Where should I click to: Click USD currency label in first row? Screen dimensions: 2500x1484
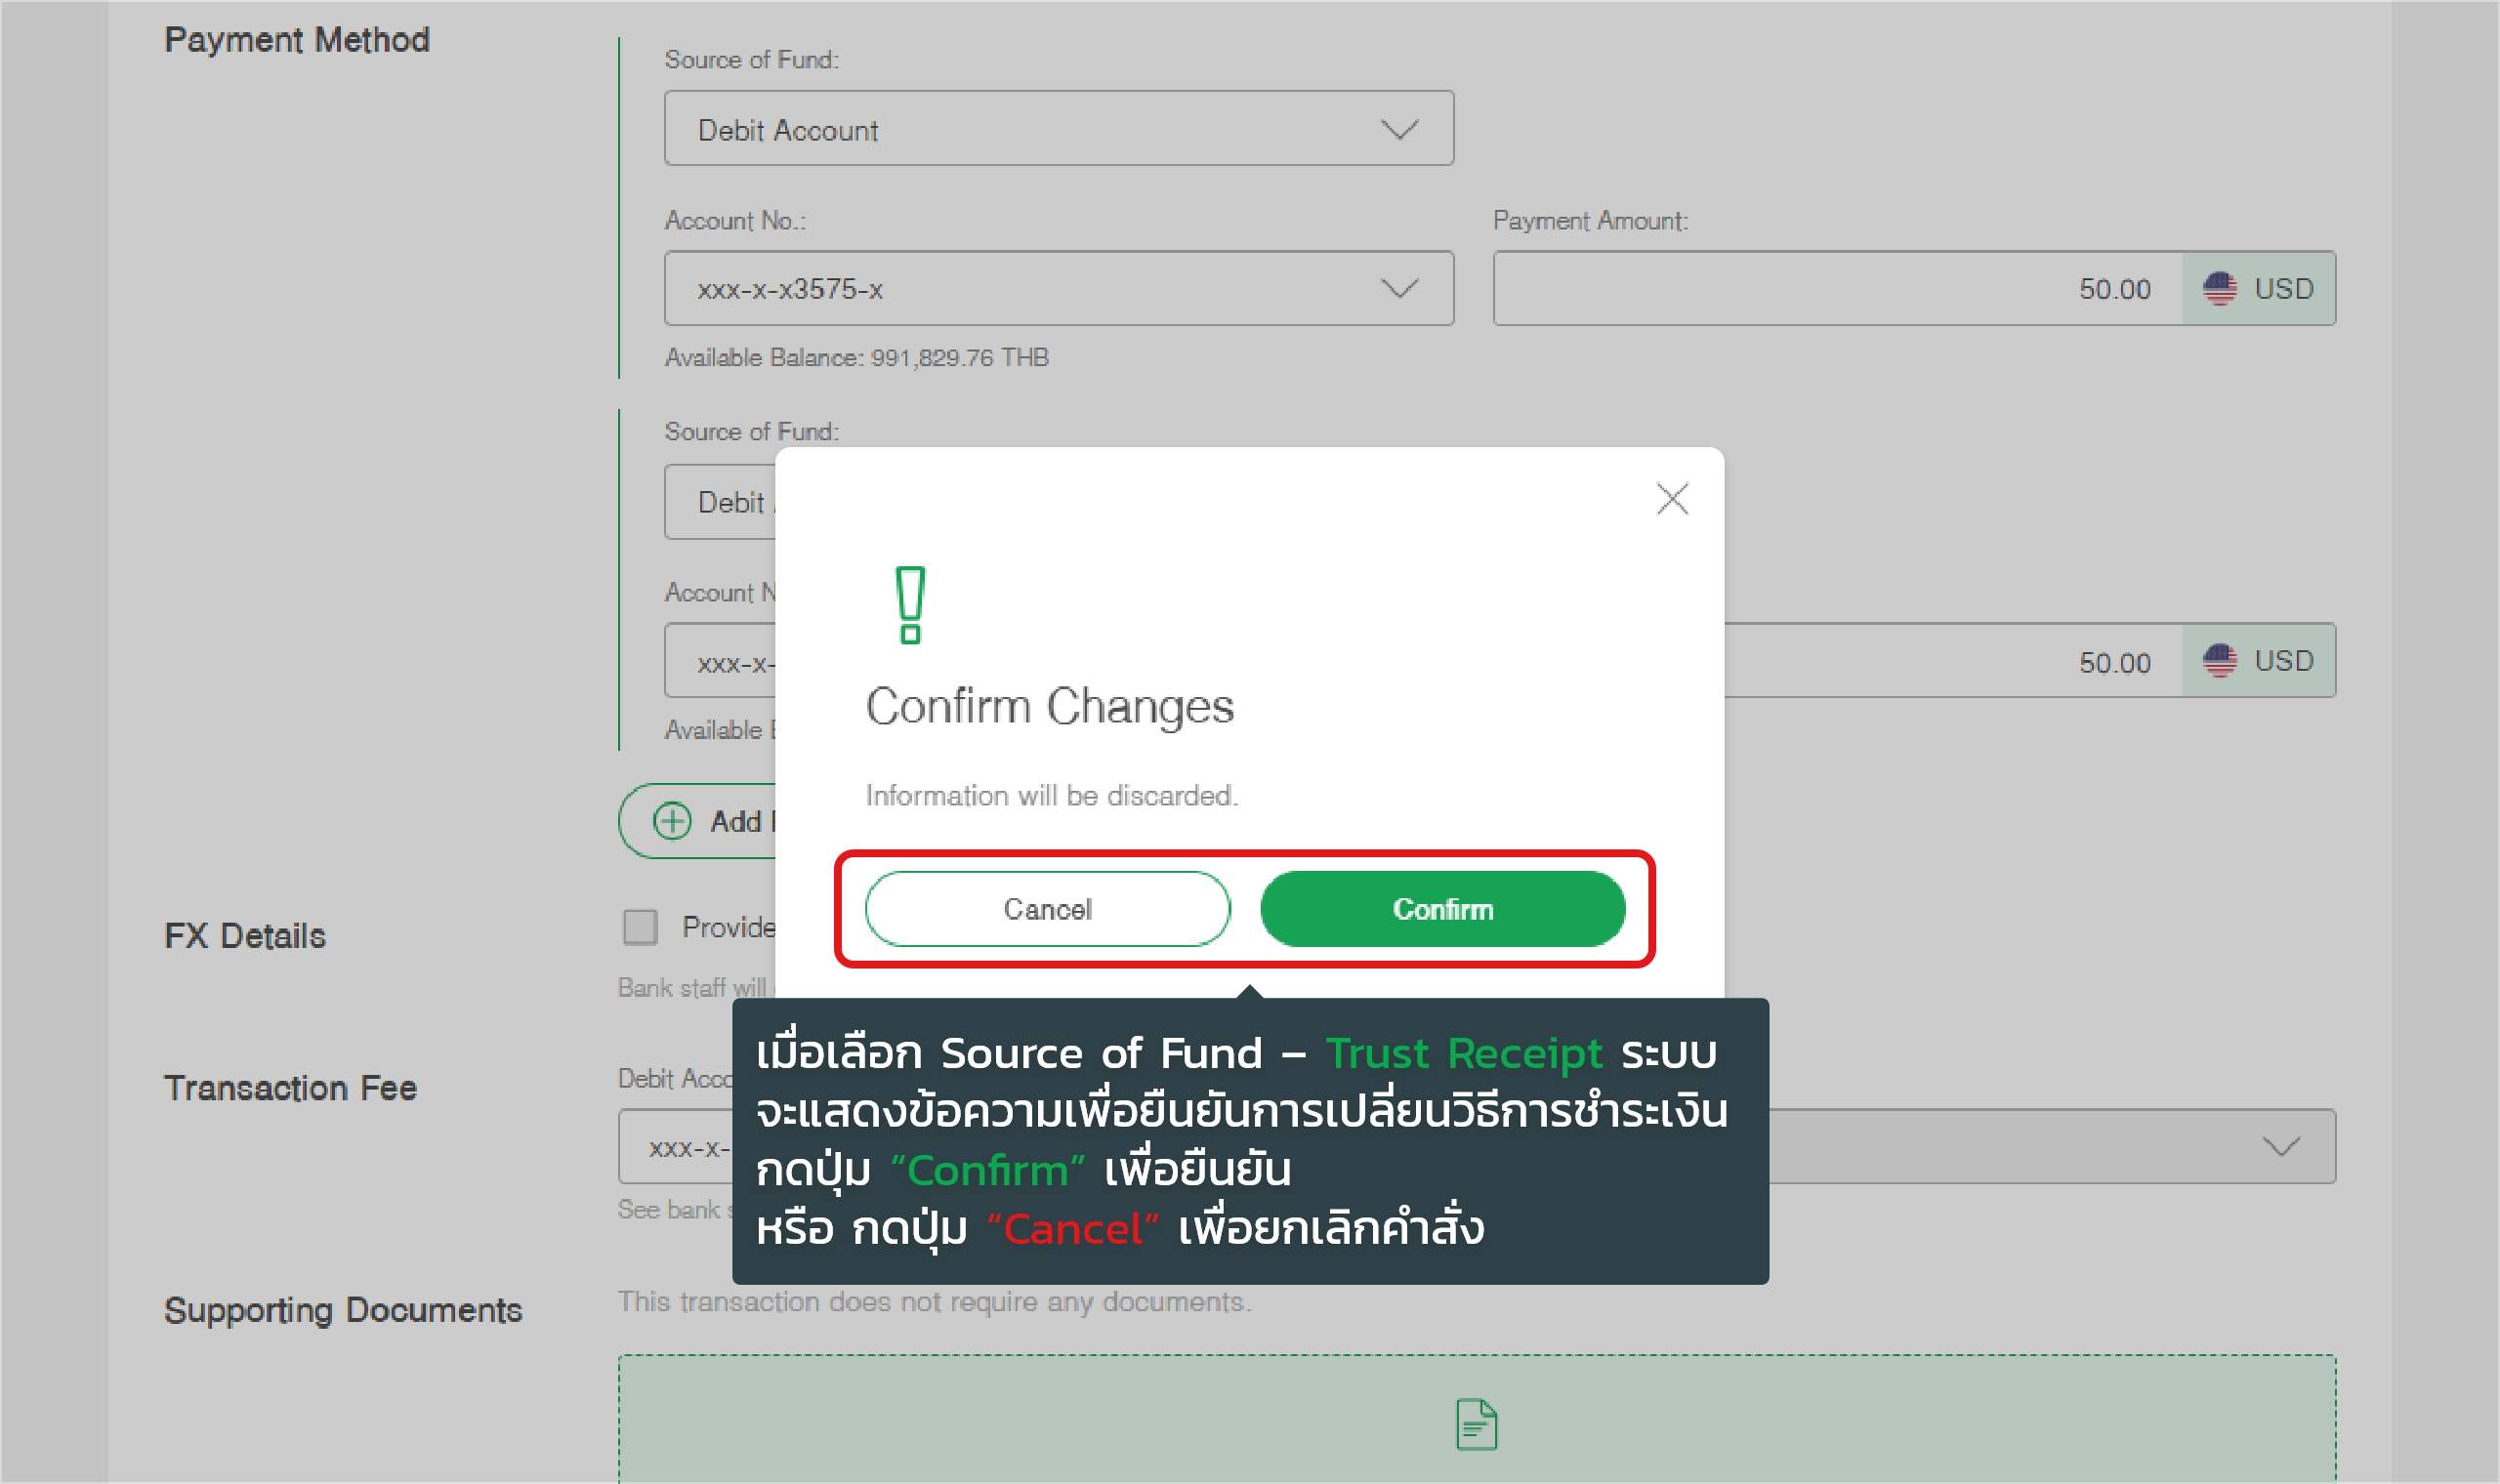click(x=2283, y=289)
